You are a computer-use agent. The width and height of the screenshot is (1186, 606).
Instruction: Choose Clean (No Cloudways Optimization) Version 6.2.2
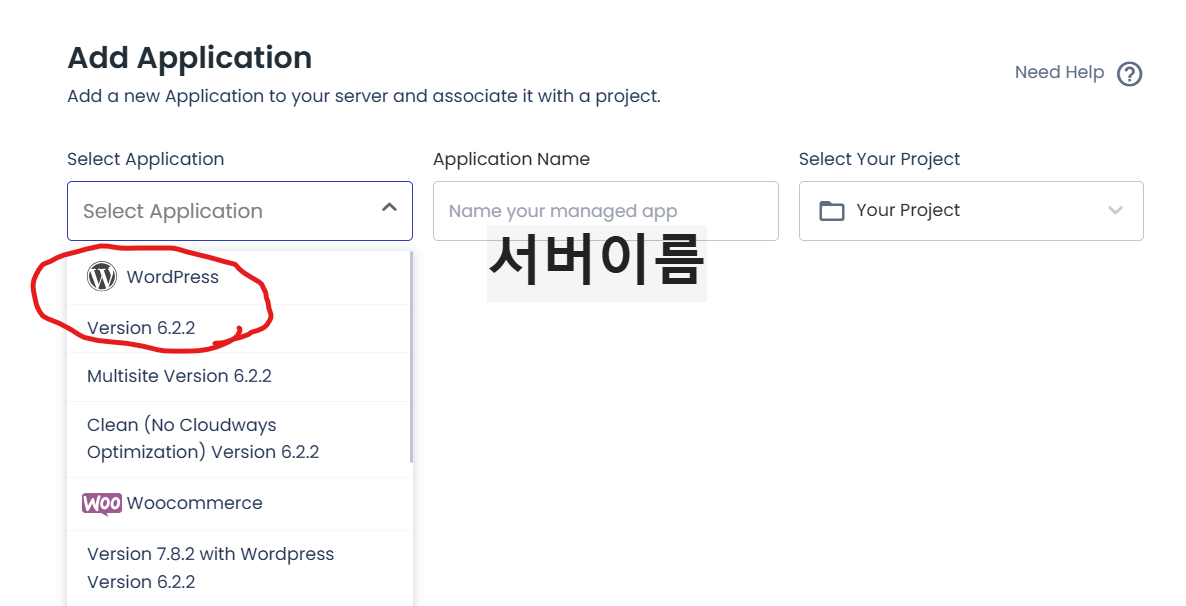[x=239, y=439]
